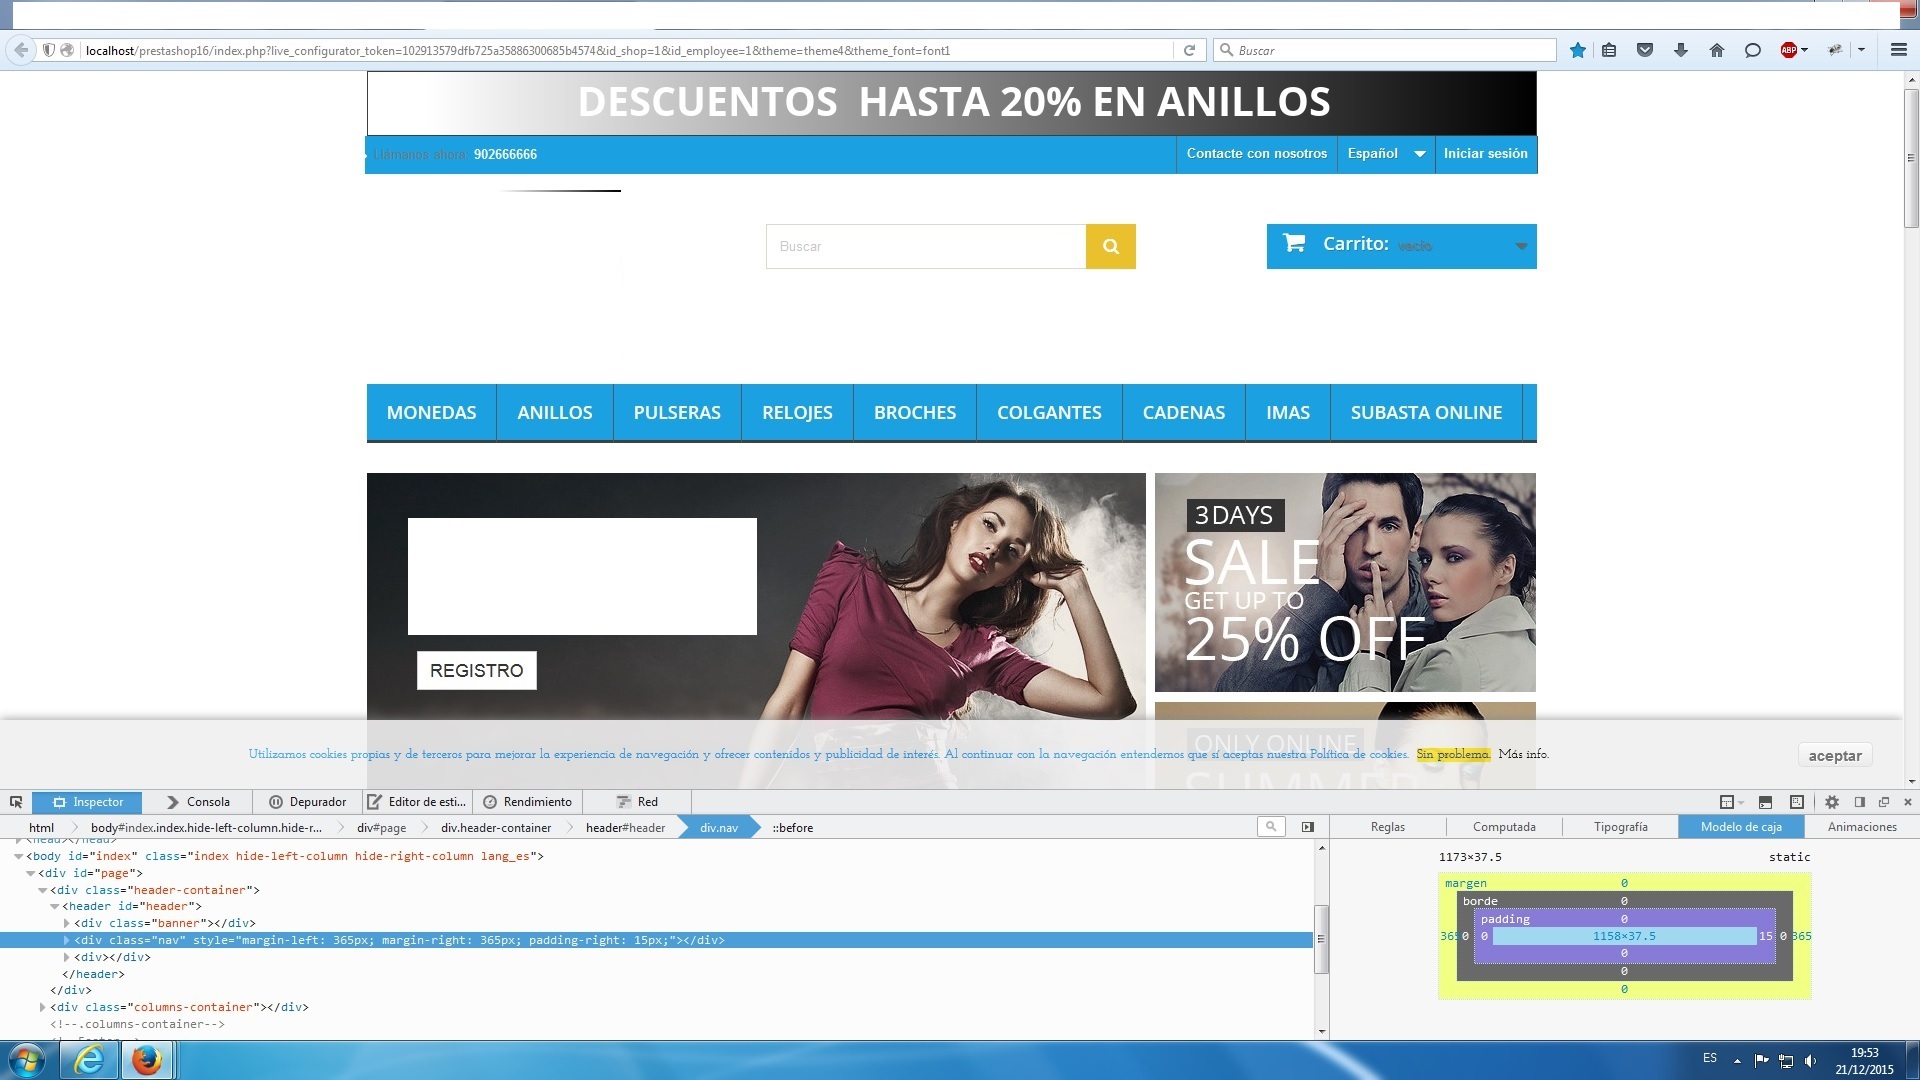Toggle the inspector sidebar pane icon
Screen dimensions: 1920x1080
tap(1308, 827)
